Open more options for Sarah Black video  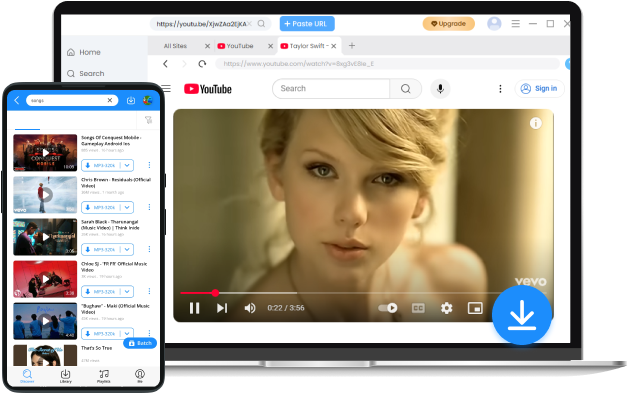coord(149,249)
